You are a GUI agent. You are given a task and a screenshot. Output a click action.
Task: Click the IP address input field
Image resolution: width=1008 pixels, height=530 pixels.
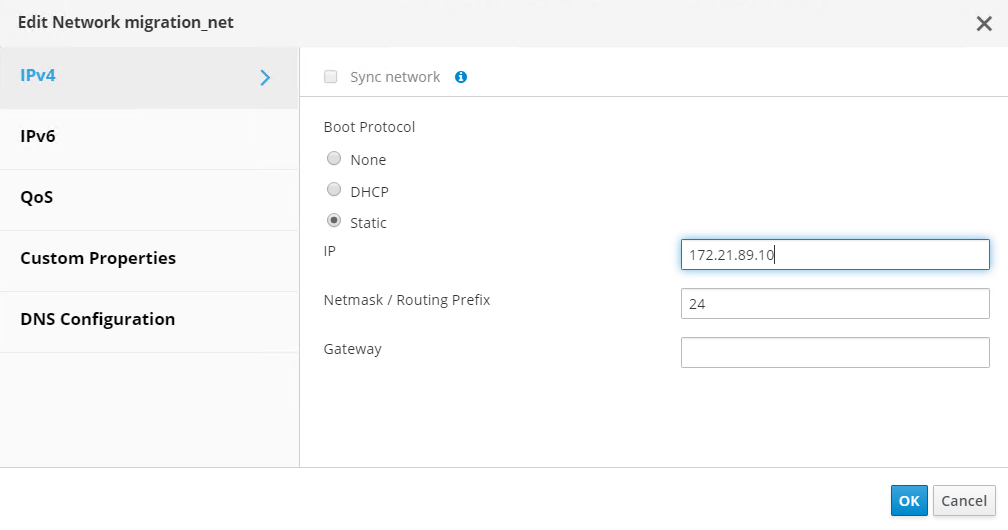click(835, 254)
